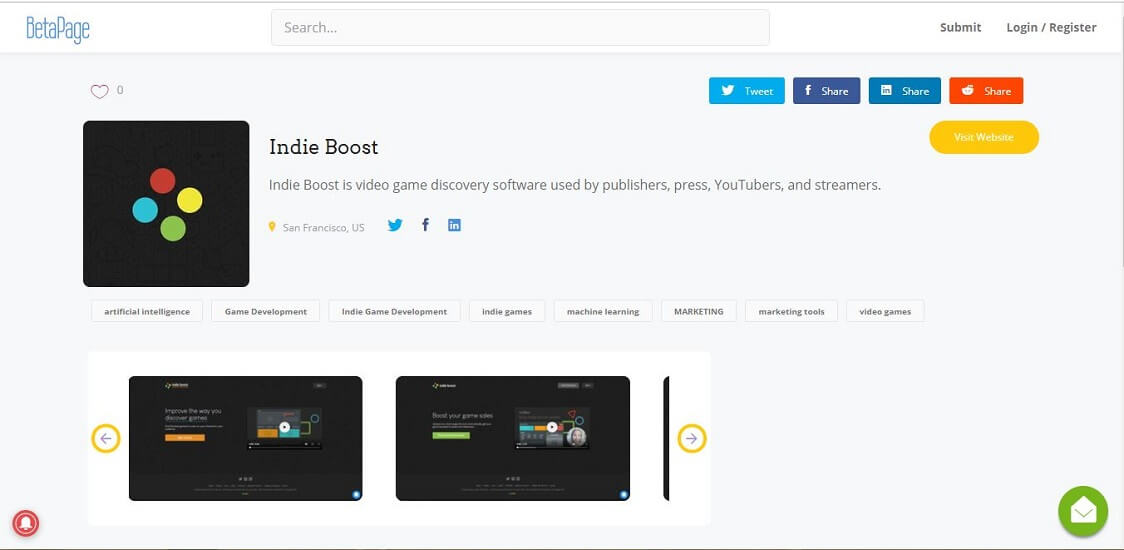Image resolution: width=1124 pixels, height=550 pixels.
Task: Open Indie Boost's Facebook profile icon
Action: [x=425, y=225]
